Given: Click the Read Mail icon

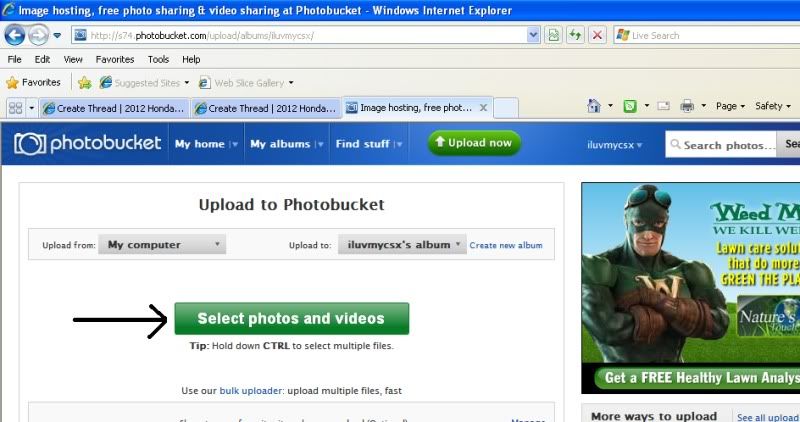Looking at the screenshot, I should pos(663,106).
